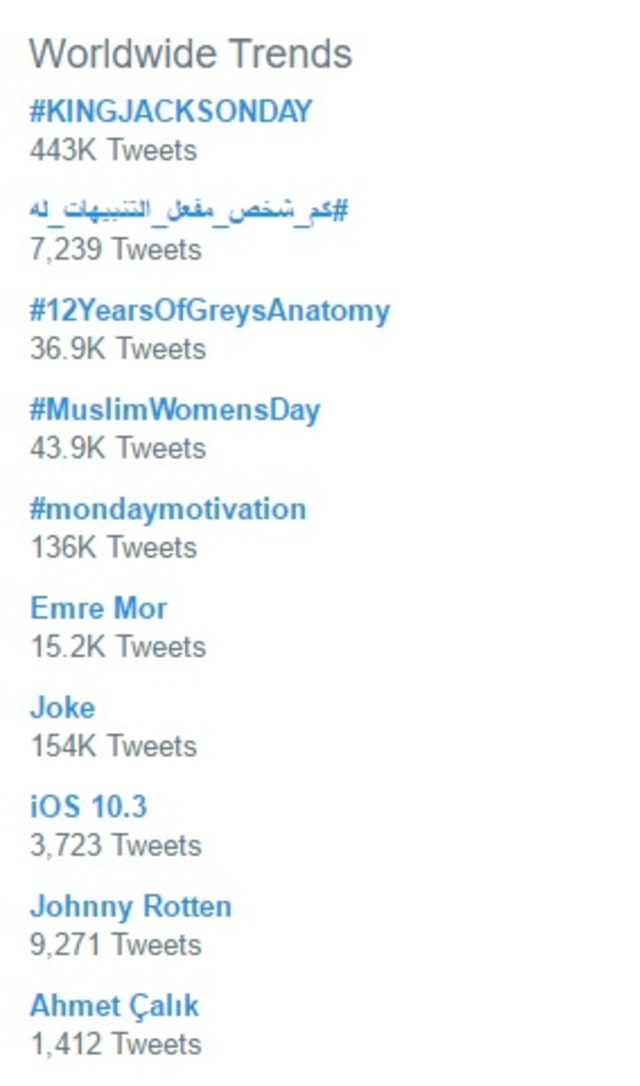Open the iOS 10.3 trend
Image resolution: width=640 pixels, height=1086 pixels.
[x=89, y=807]
